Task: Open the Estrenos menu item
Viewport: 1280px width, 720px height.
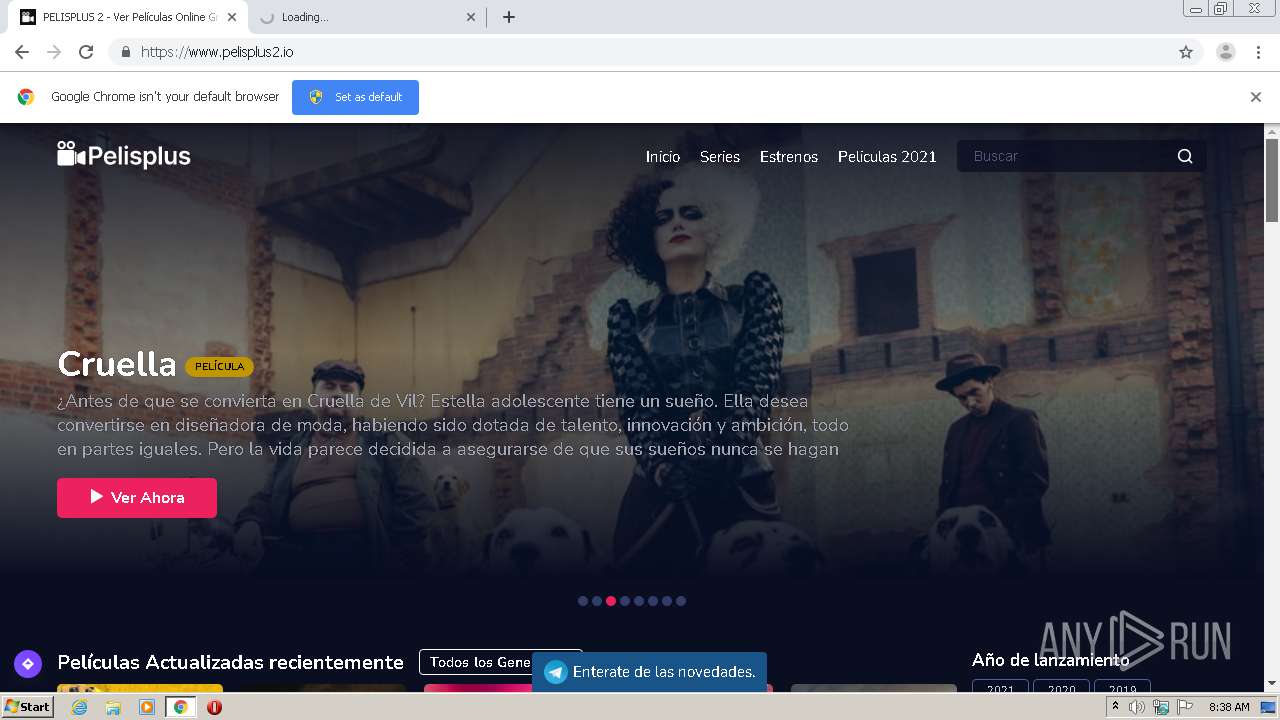Action: click(789, 156)
